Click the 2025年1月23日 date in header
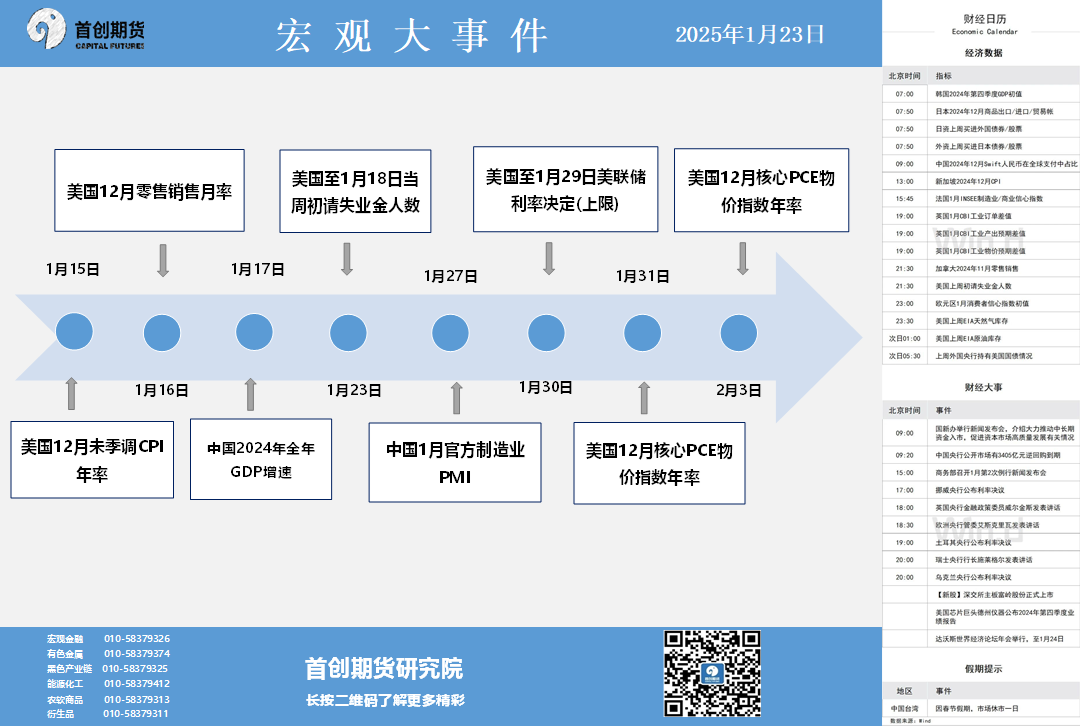The width and height of the screenshot is (1080, 726). click(750, 35)
